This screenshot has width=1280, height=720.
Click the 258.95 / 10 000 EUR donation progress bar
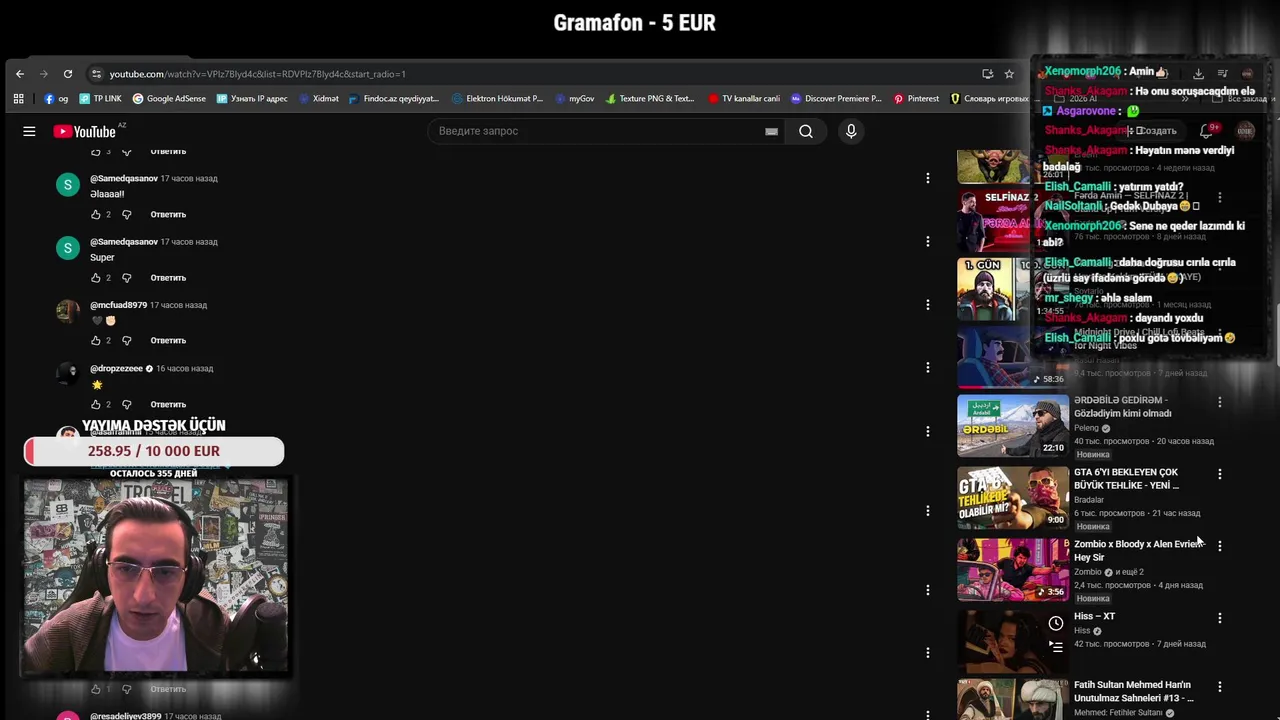tap(154, 451)
